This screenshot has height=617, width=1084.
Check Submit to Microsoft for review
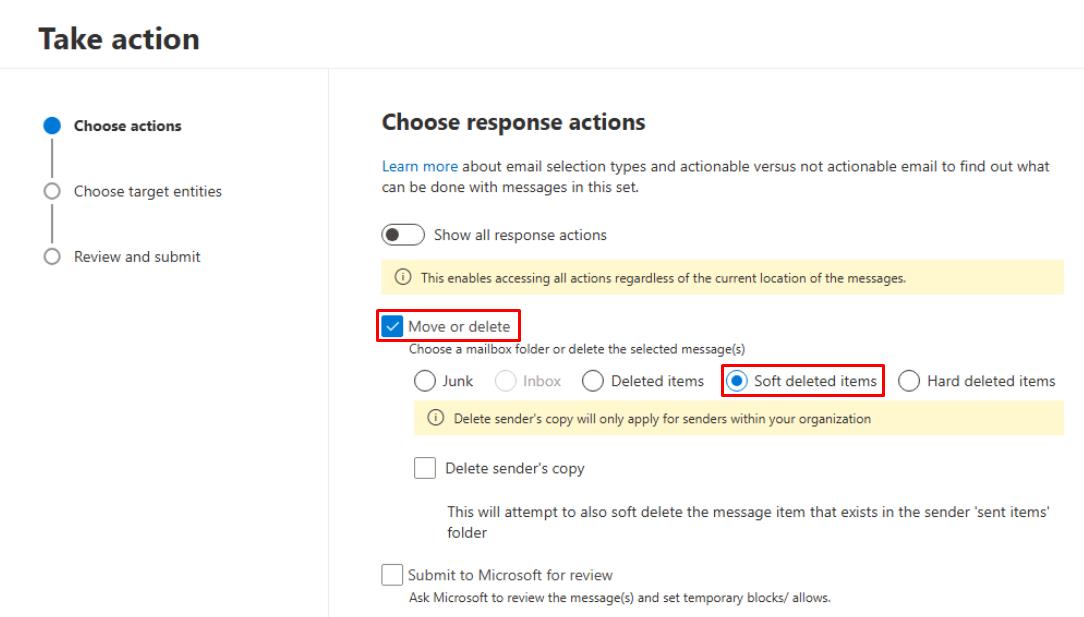click(392, 575)
